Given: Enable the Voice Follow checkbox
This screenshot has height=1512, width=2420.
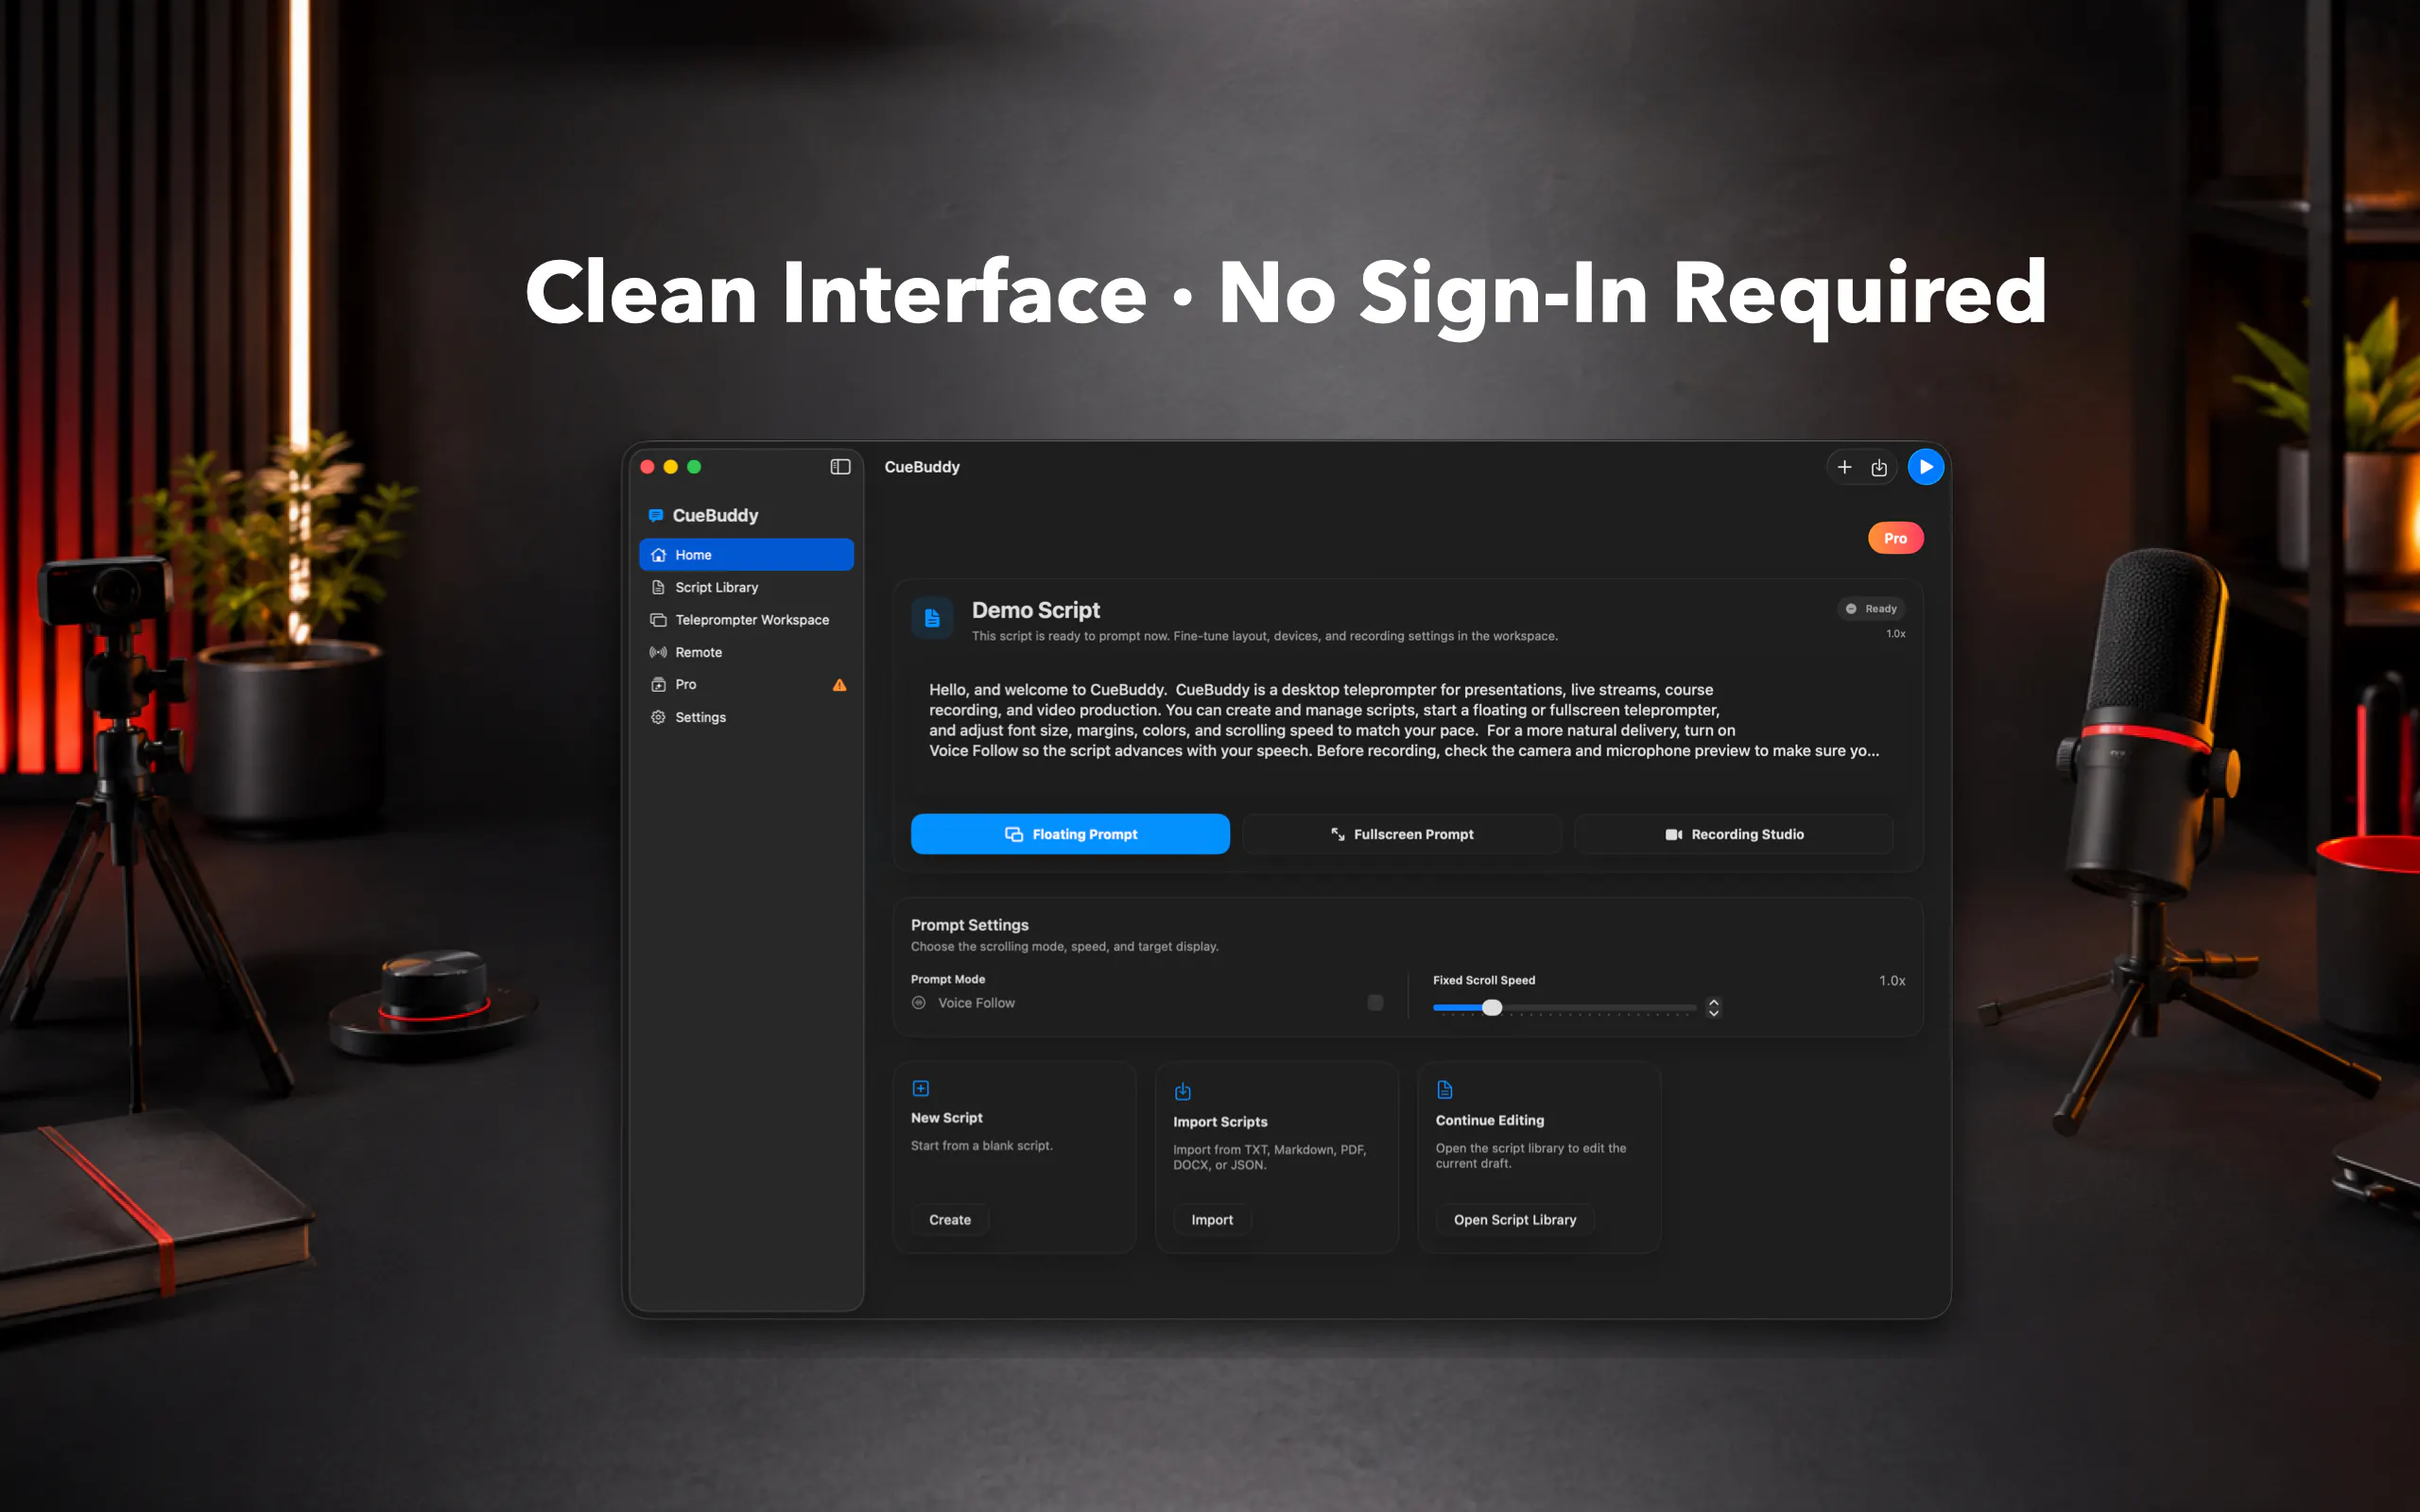Looking at the screenshot, I should (1376, 1003).
